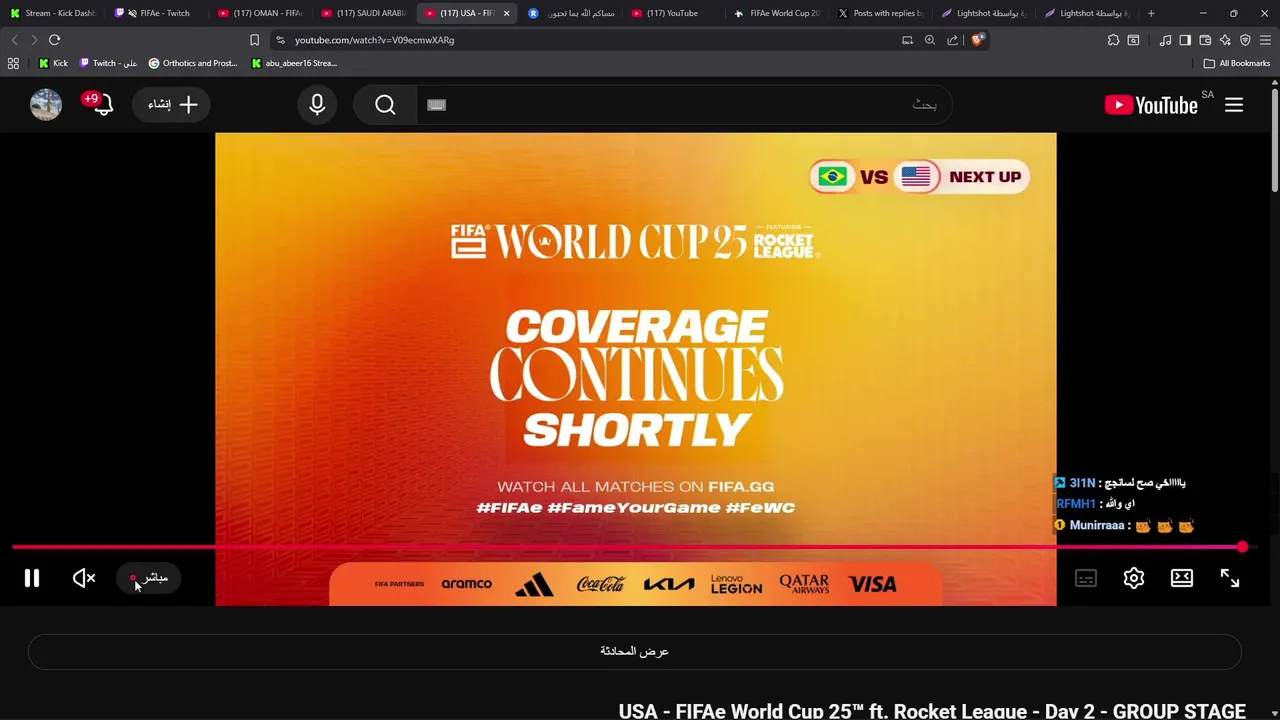Click the page vertical scrollbar
This screenshot has height=720, width=1280.
click(x=1275, y=140)
